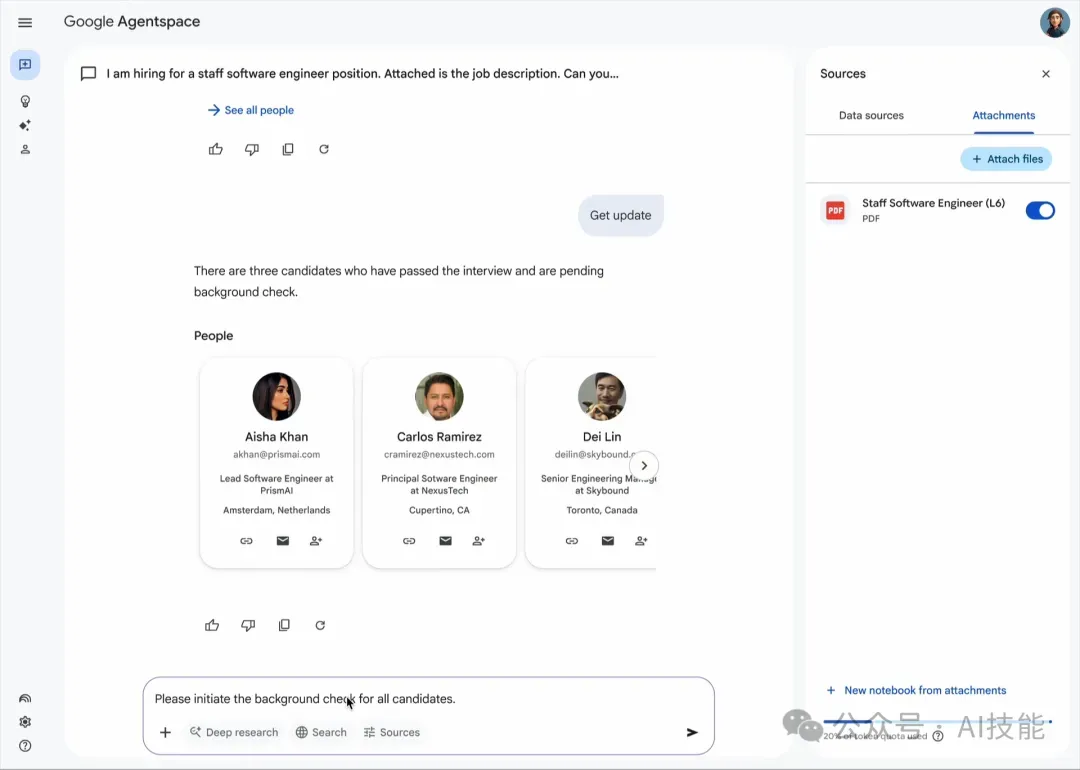Viewport: 1080px width, 770px height.
Task: Click Dei Lin's profile photo
Action: (602, 396)
